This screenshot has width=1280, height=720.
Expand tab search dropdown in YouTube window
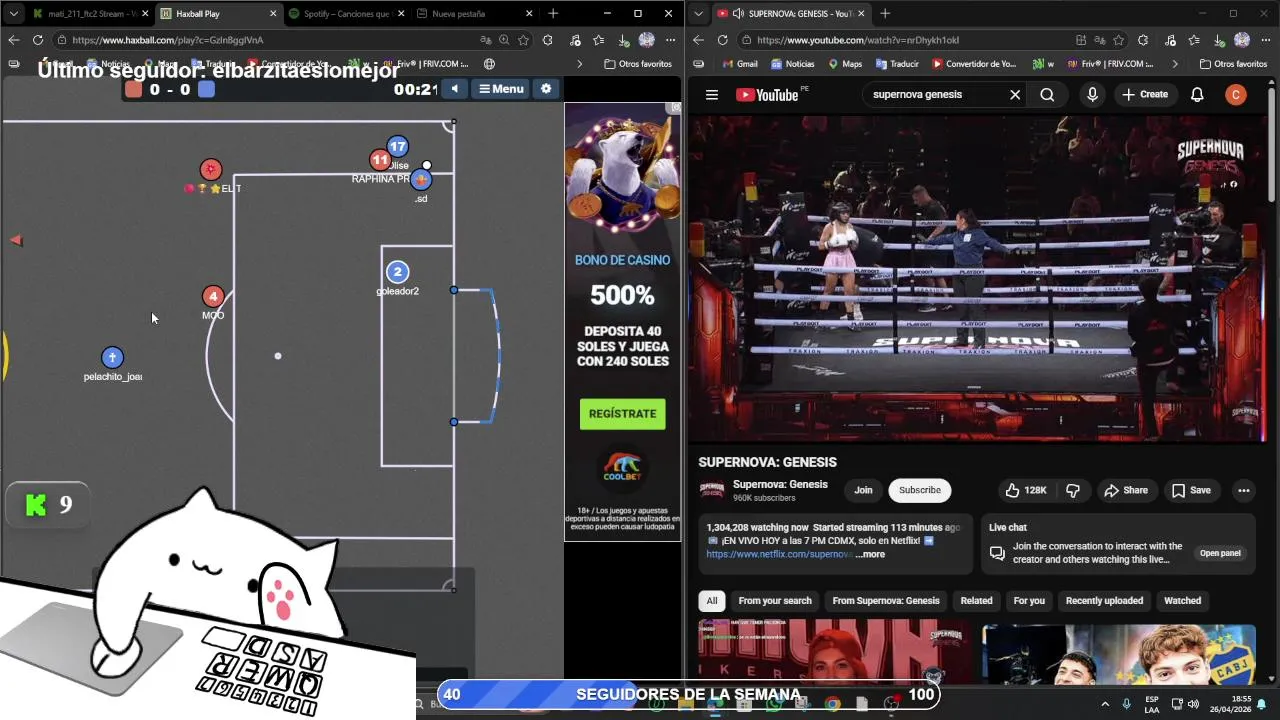point(698,14)
